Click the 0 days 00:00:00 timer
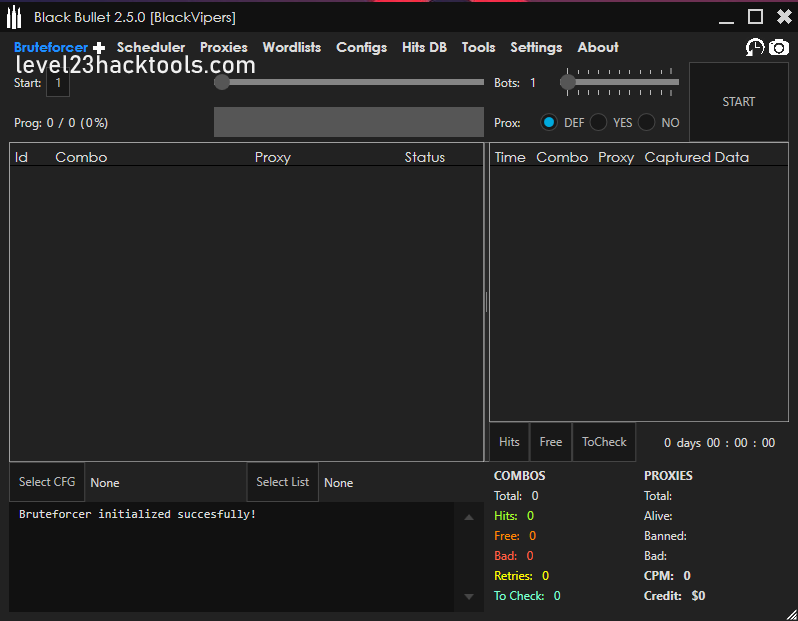 point(719,443)
